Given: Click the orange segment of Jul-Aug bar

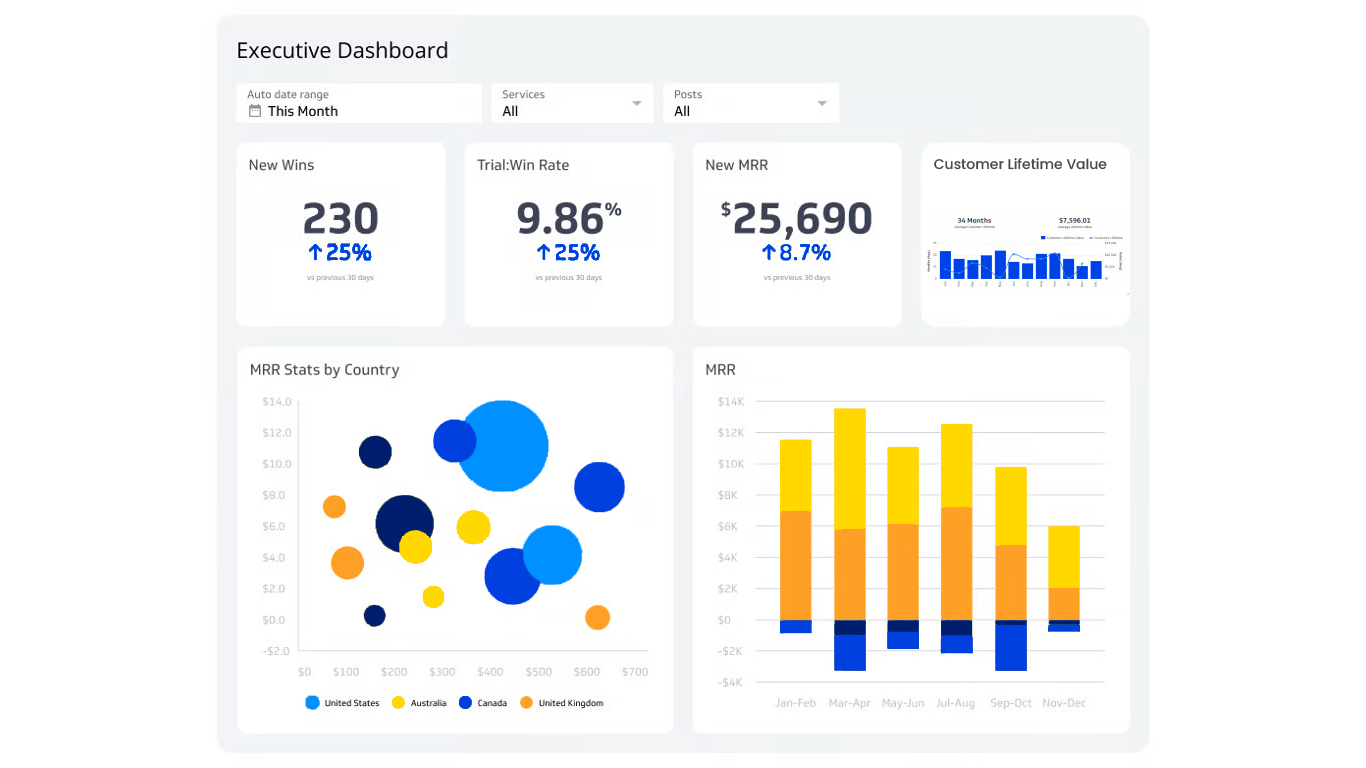Looking at the screenshot, I should (x=957, y=563).
